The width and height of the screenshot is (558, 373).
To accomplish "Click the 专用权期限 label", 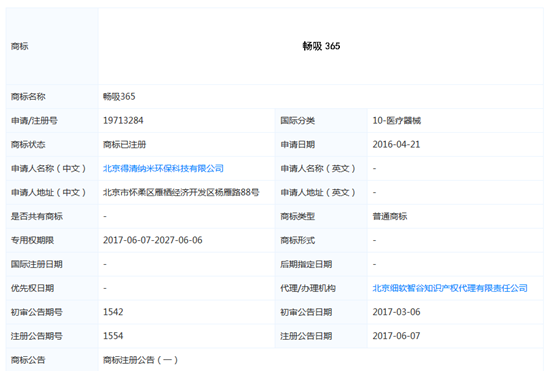I will (x=32, y=240).
